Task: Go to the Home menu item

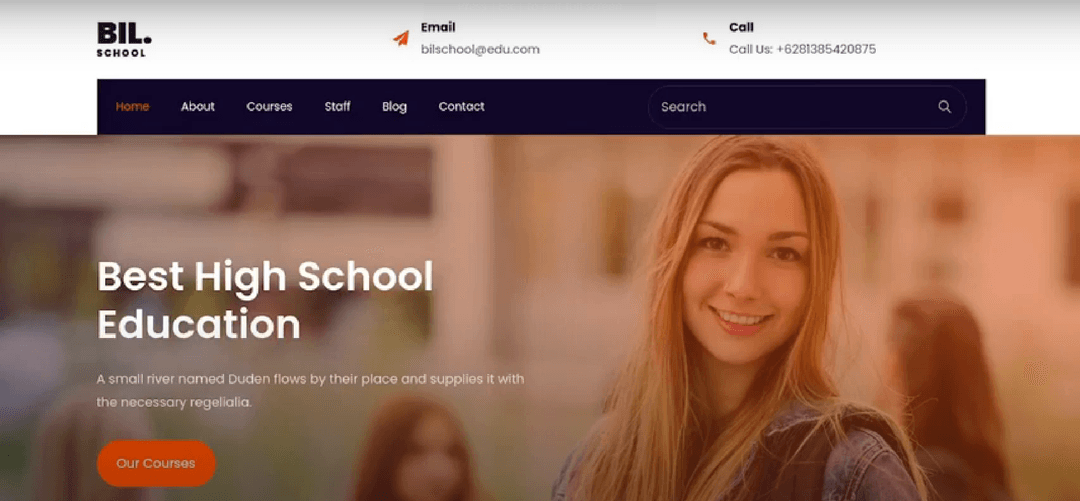Action: coord(132,107)
